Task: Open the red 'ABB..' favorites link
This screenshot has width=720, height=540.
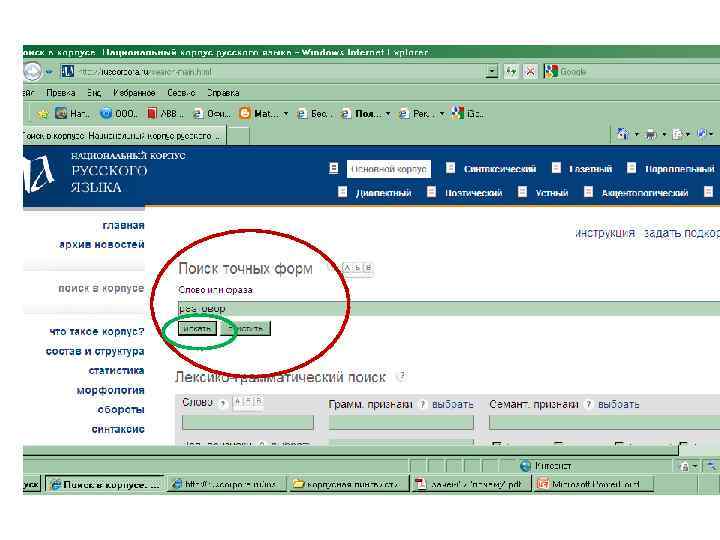Action: (165, 113)
